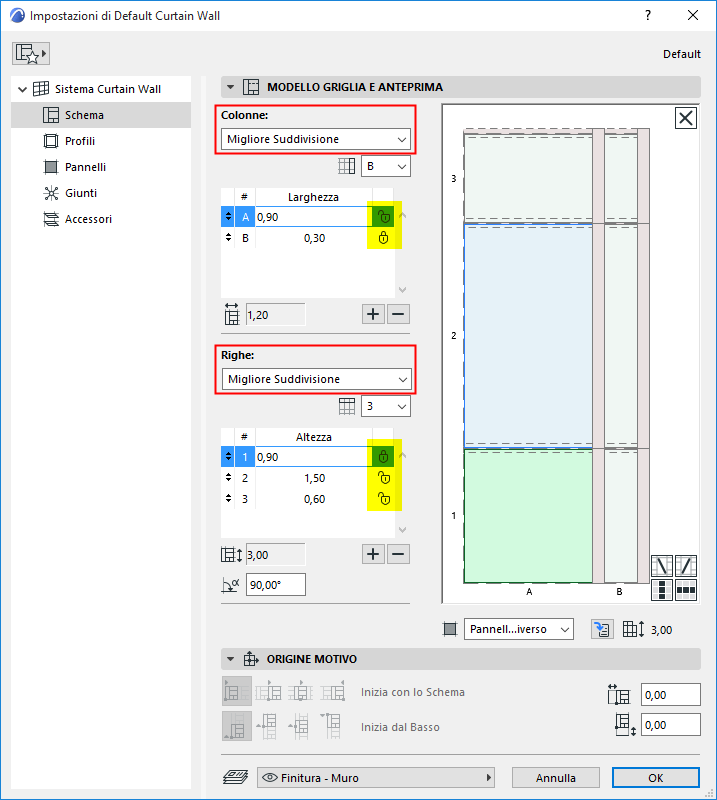717x800 pixels.
Task: Add a new row with the plus button
Action: click(x=373, y=554)
